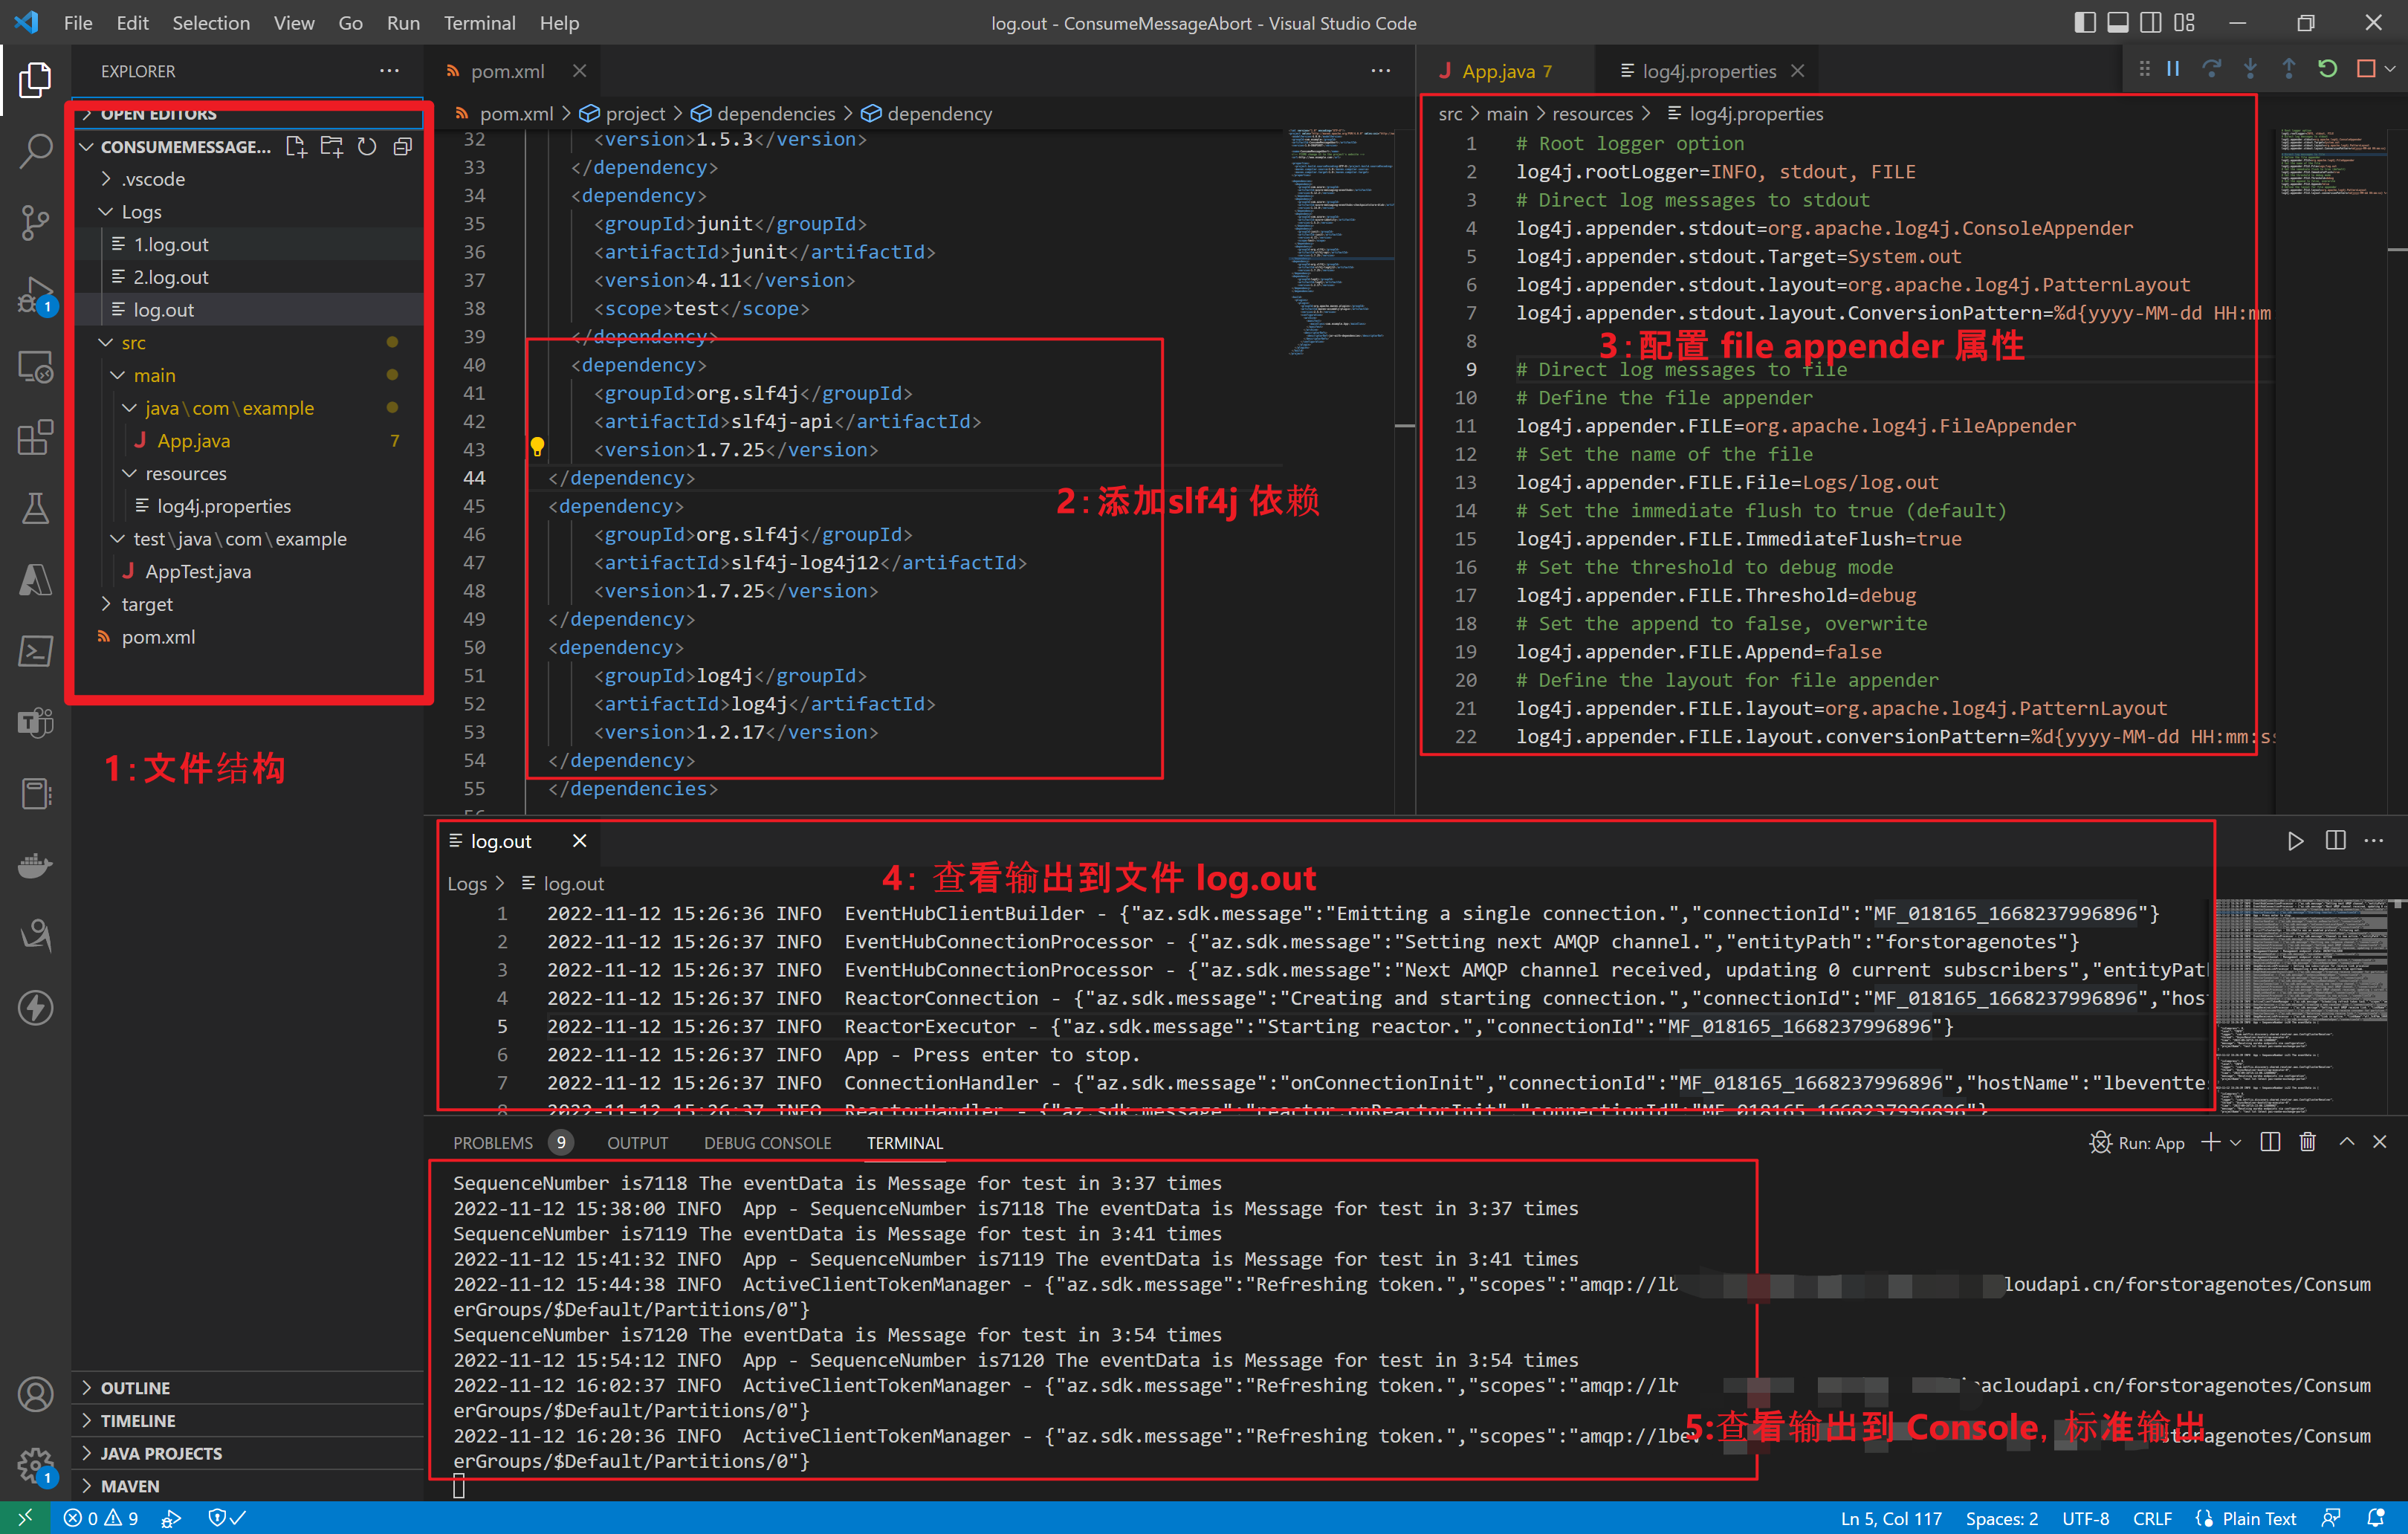Click the CRLF line ending indicator
Screen dimensions: 2408x1534
pyautogui.click(x=2152, y=1518)
